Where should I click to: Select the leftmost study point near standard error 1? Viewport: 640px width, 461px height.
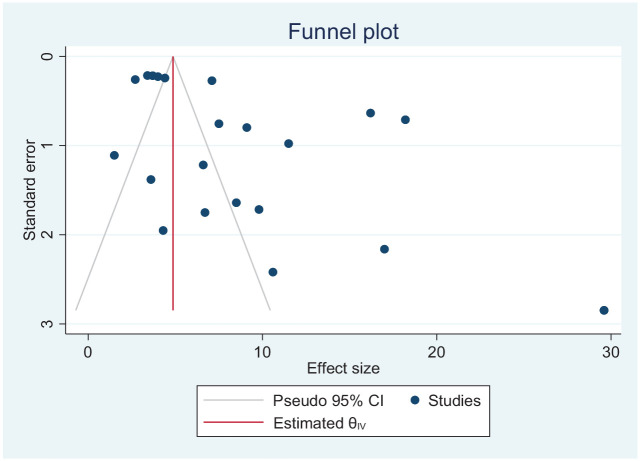(115, 155)
